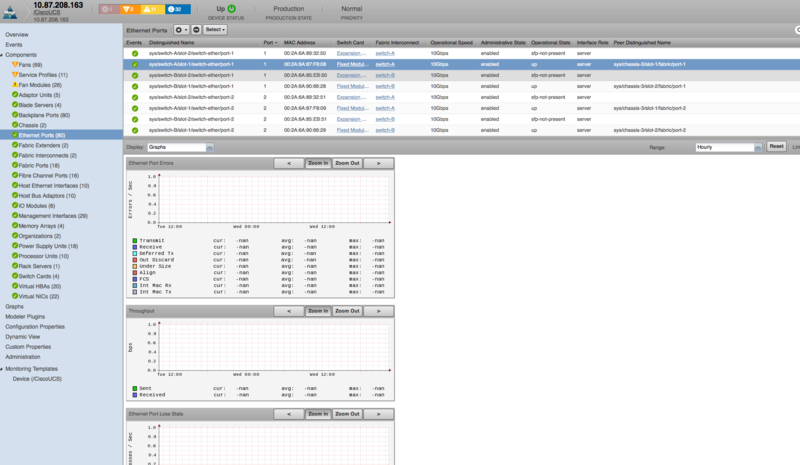Image resolution: width=800 pixels, height=465 pixels.
Task: Collapse the Components tree section
Action: pyautogui.click(x=2, y=55)
